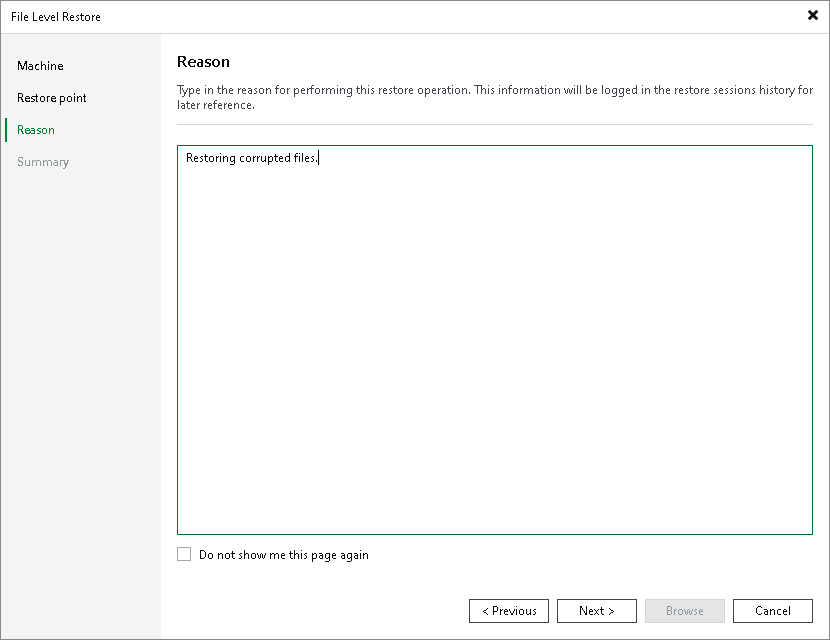The height and width of the screenshot is (640, 830).
Task: Jump to the Summary step
Action: click(43, 162)
